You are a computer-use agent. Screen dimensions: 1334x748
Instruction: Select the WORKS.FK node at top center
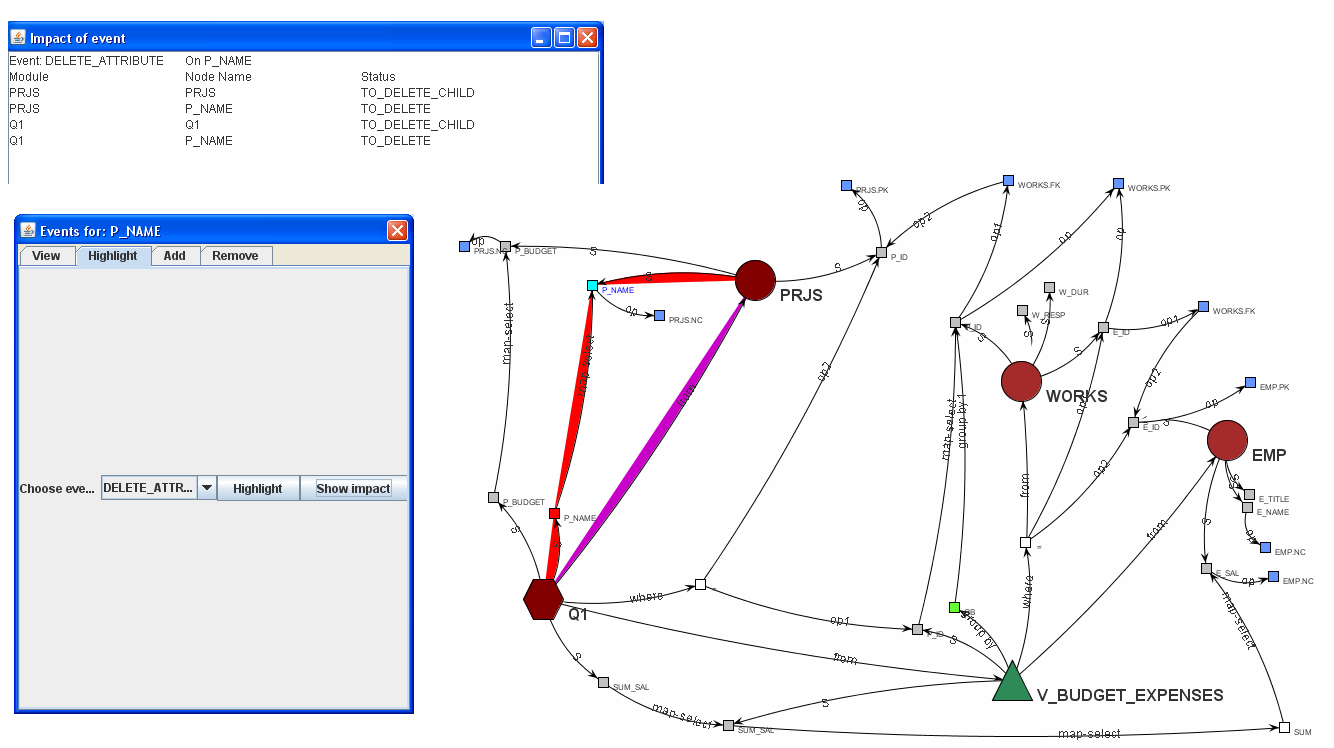(1008, 182)
